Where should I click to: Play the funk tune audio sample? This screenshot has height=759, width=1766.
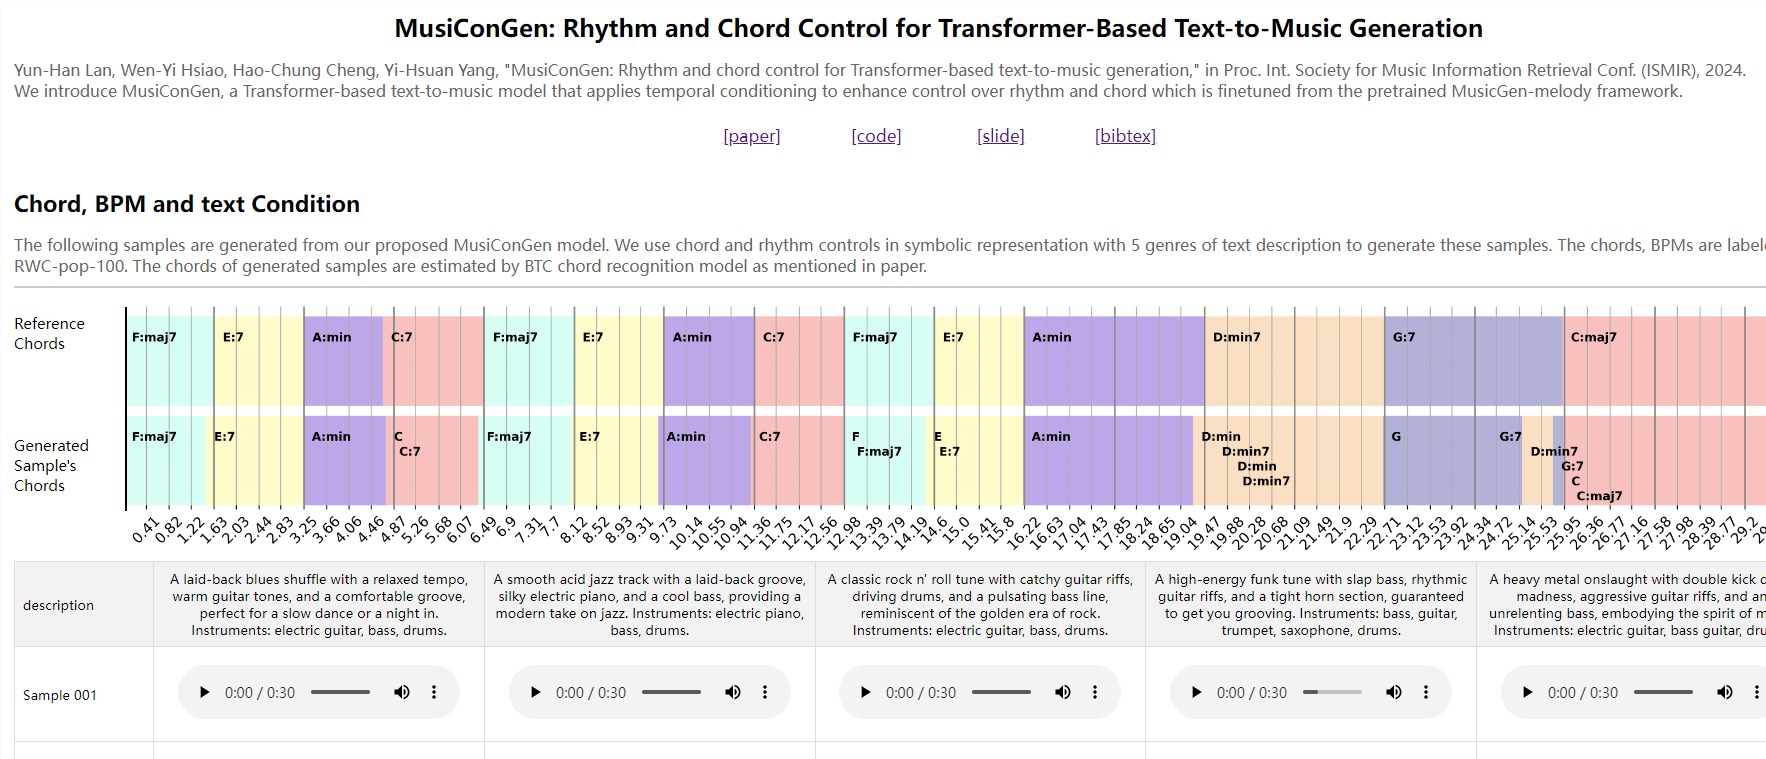1196,692
